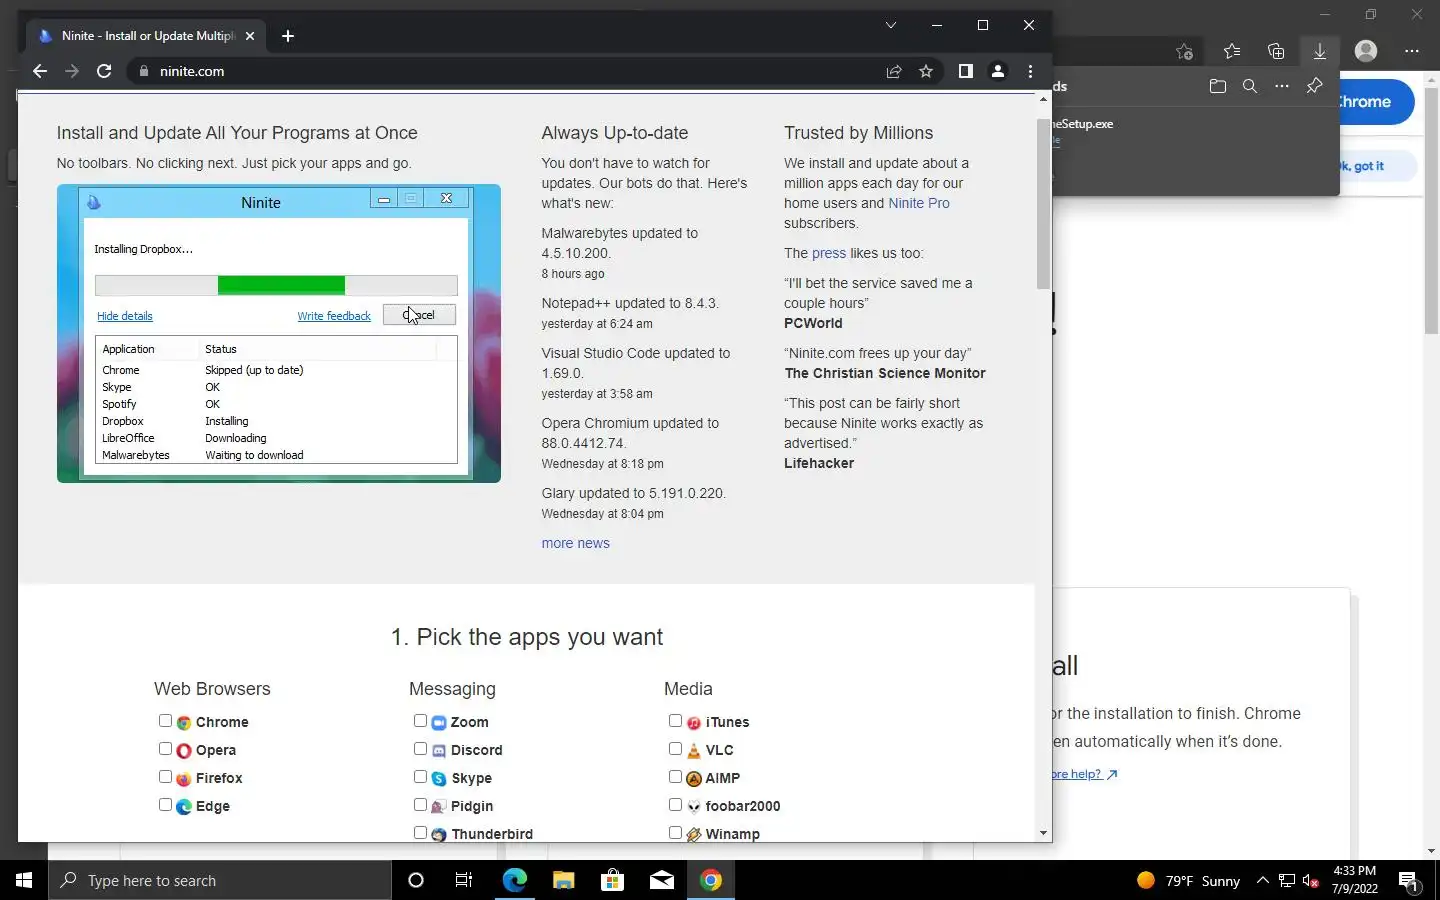Tick the Opera checkbox
The image size is (1440, 900).
click(x=165, y=749)
